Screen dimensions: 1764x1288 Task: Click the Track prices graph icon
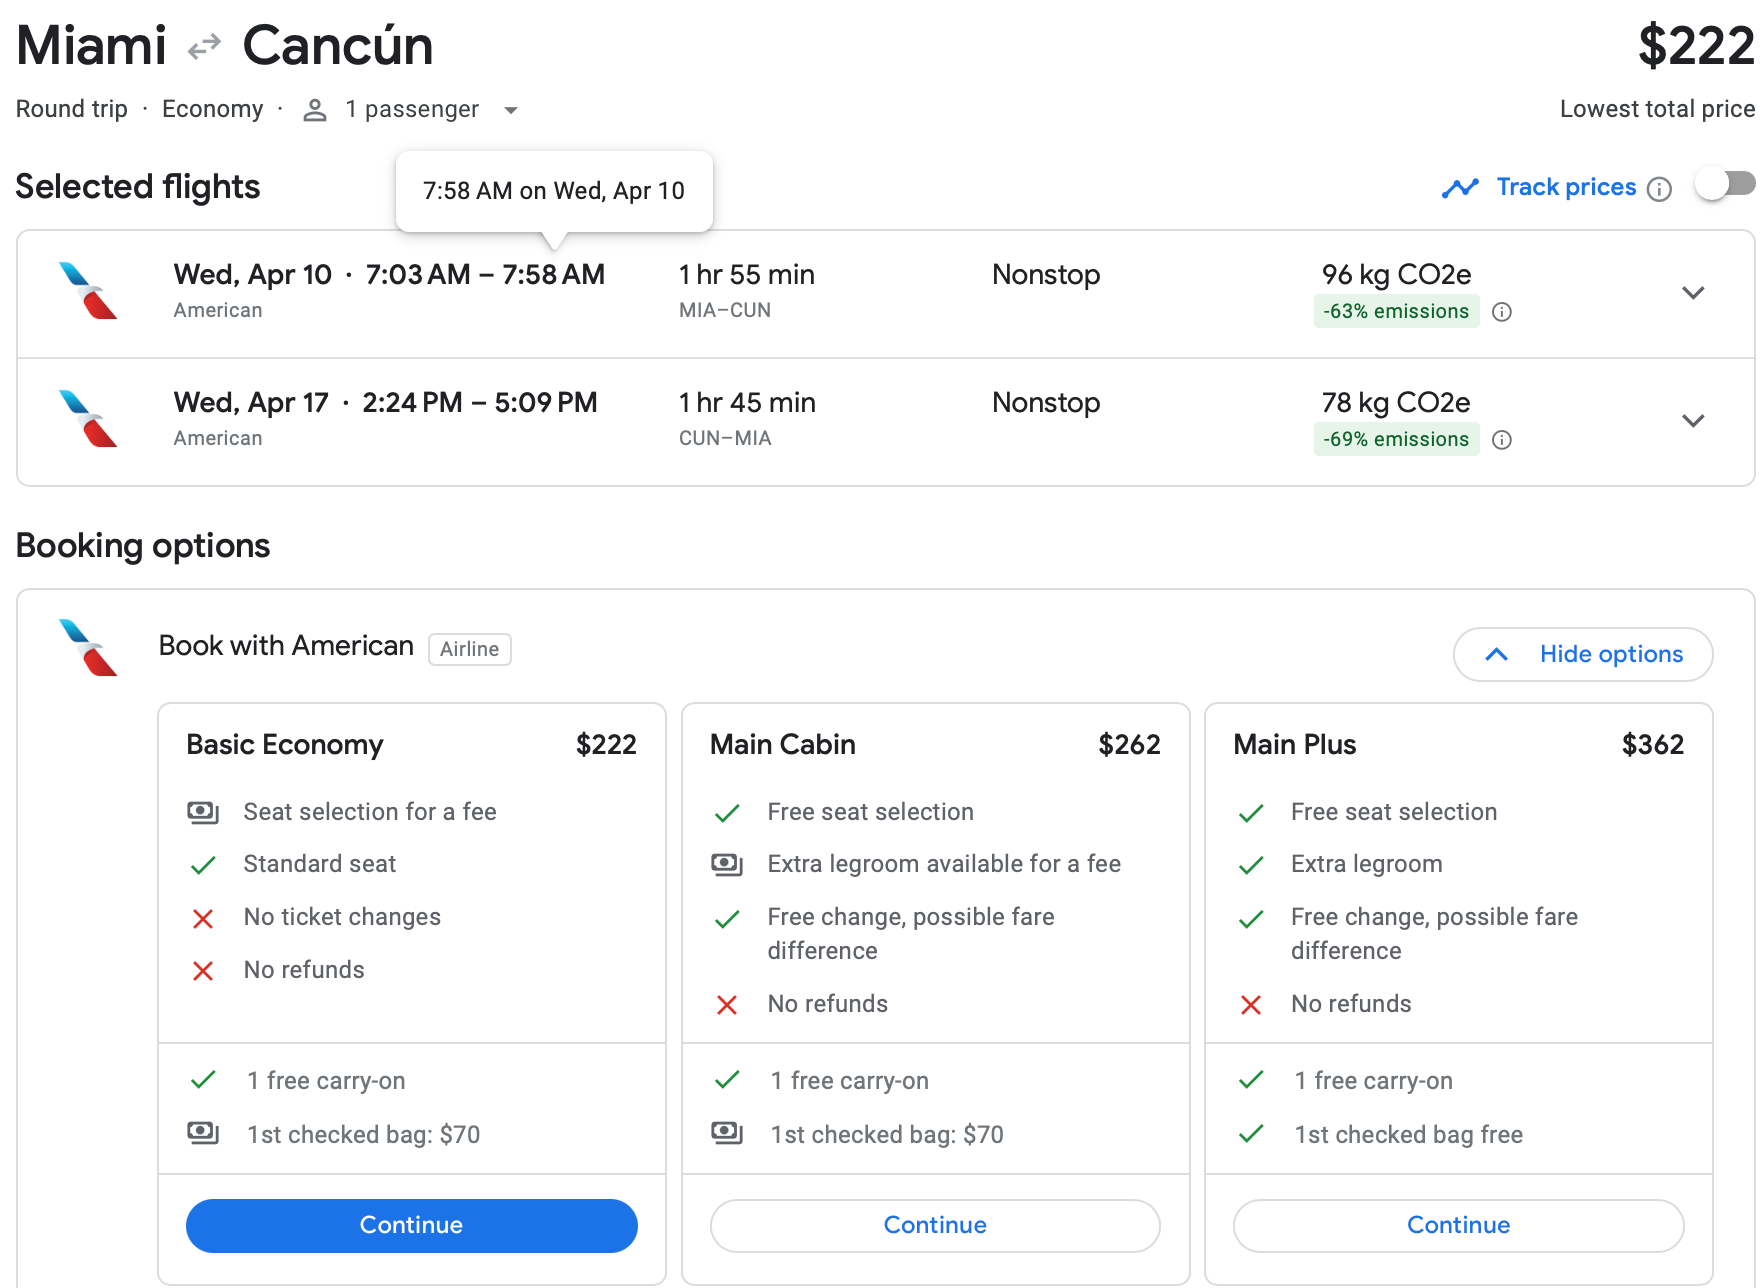[1460, 188]
